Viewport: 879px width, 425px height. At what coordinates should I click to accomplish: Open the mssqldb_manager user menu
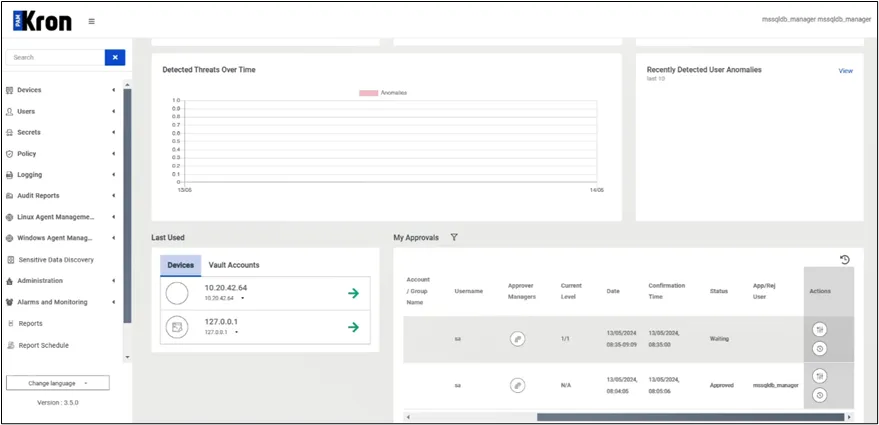(x=816, y=20)
